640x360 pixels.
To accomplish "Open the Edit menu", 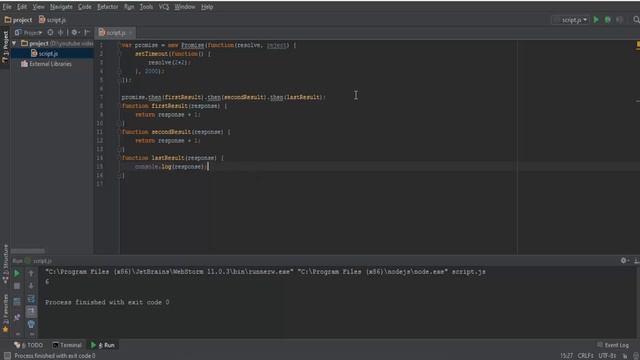I will tap(22, 7).
